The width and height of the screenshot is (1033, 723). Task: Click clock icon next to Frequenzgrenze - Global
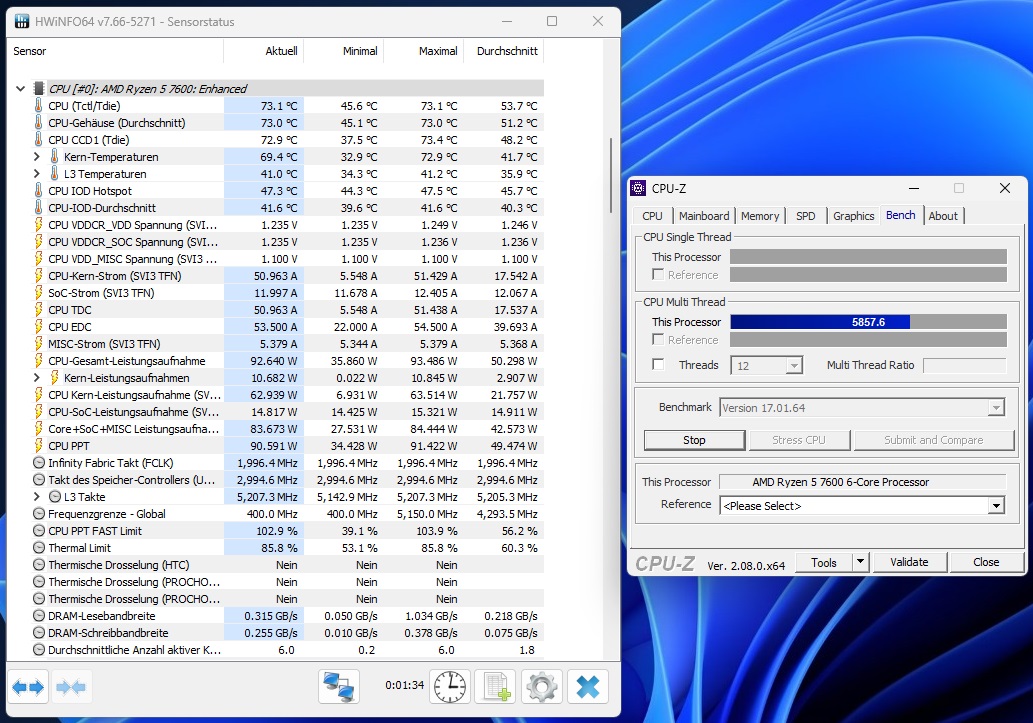coord(39,514)
